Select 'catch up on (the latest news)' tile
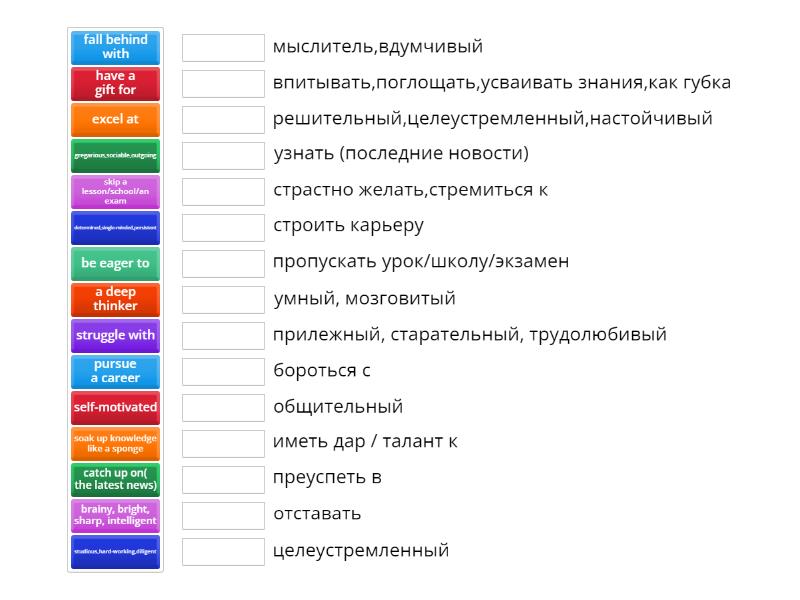The image size is (800, 600). click(115, 480)
